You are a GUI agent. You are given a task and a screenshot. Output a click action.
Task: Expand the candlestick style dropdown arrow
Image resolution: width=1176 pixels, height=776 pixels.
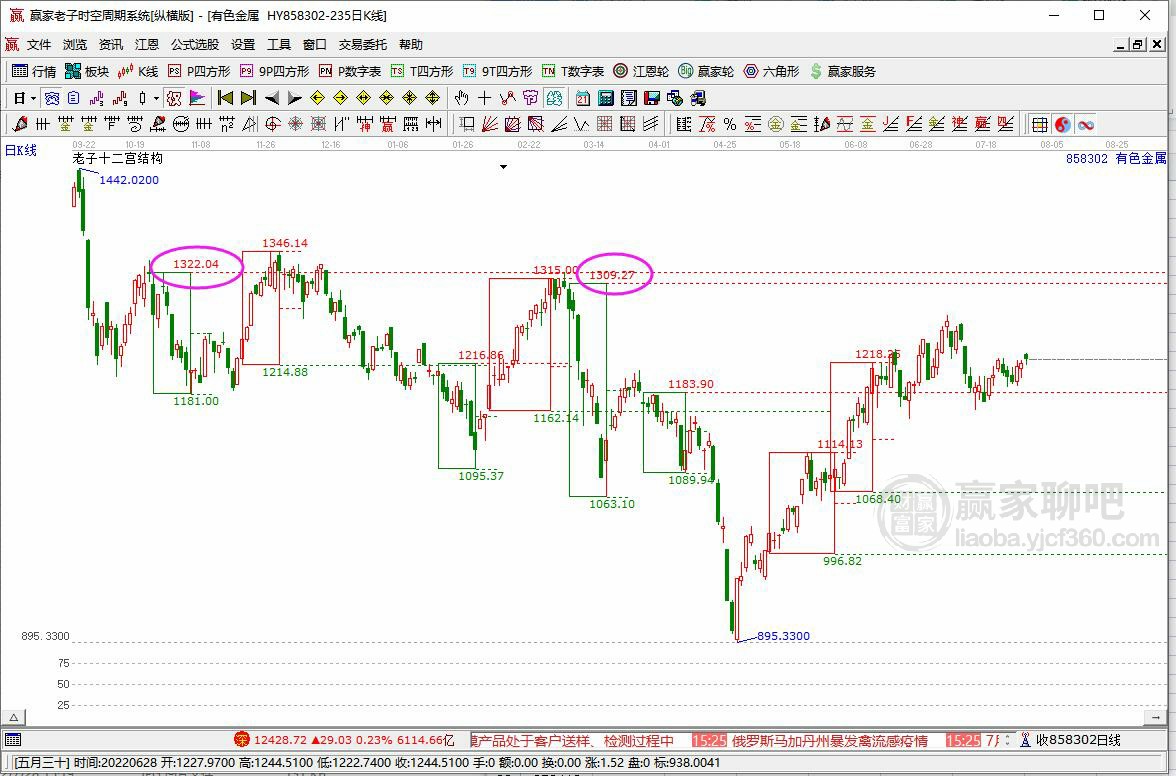[156, 98]
